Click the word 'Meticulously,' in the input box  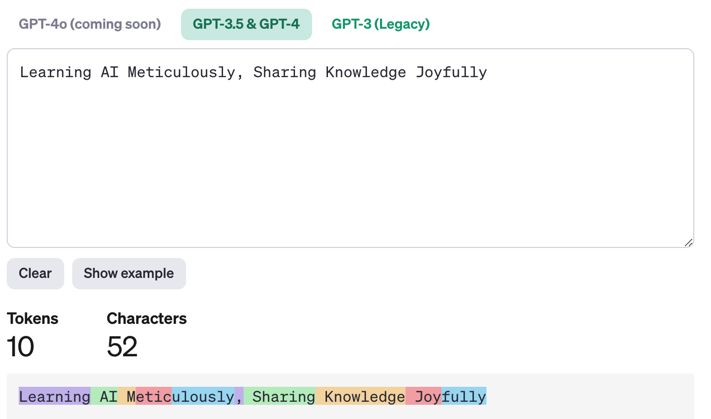185,73
